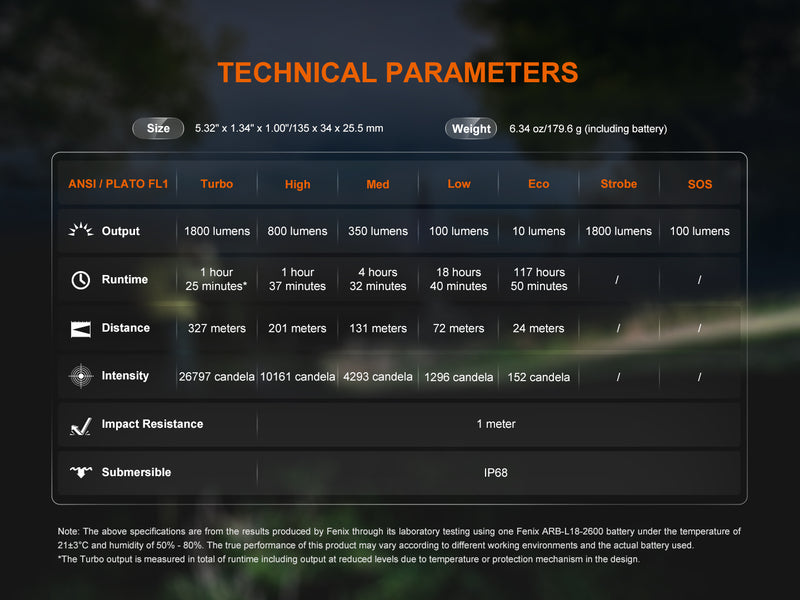Click the Submersible water icon
The width and height of the screenshot is (800, 600).
[x=81, y=472]
